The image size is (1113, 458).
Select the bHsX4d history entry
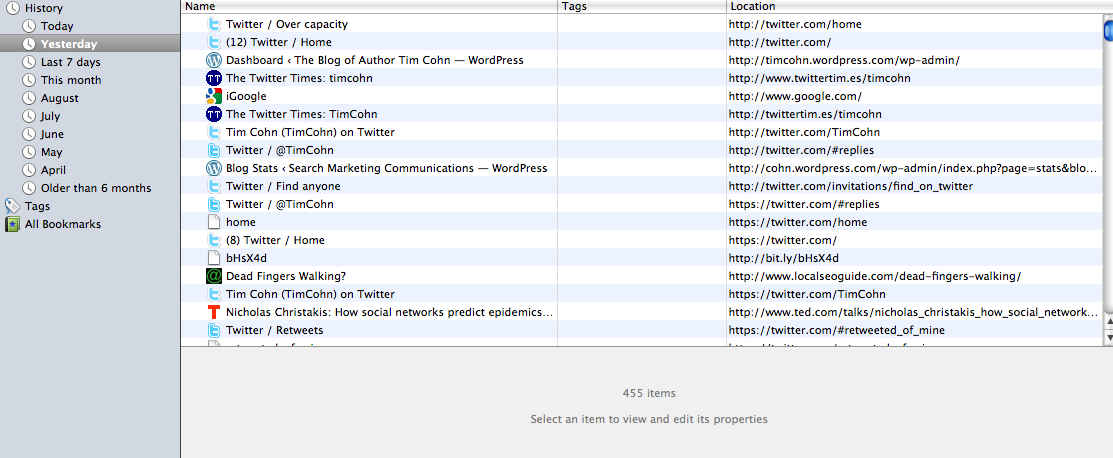[x=246, y=258]
